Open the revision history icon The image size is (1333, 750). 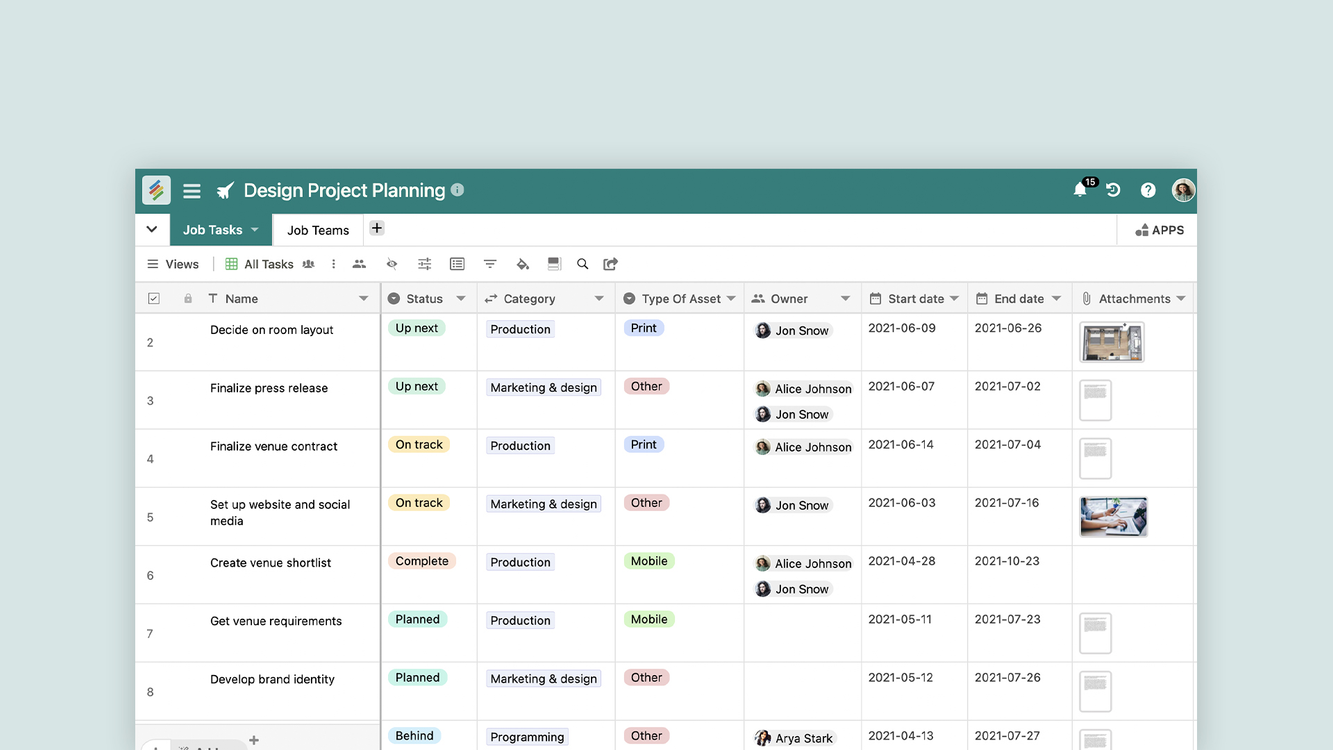[x=1113, y=190]
